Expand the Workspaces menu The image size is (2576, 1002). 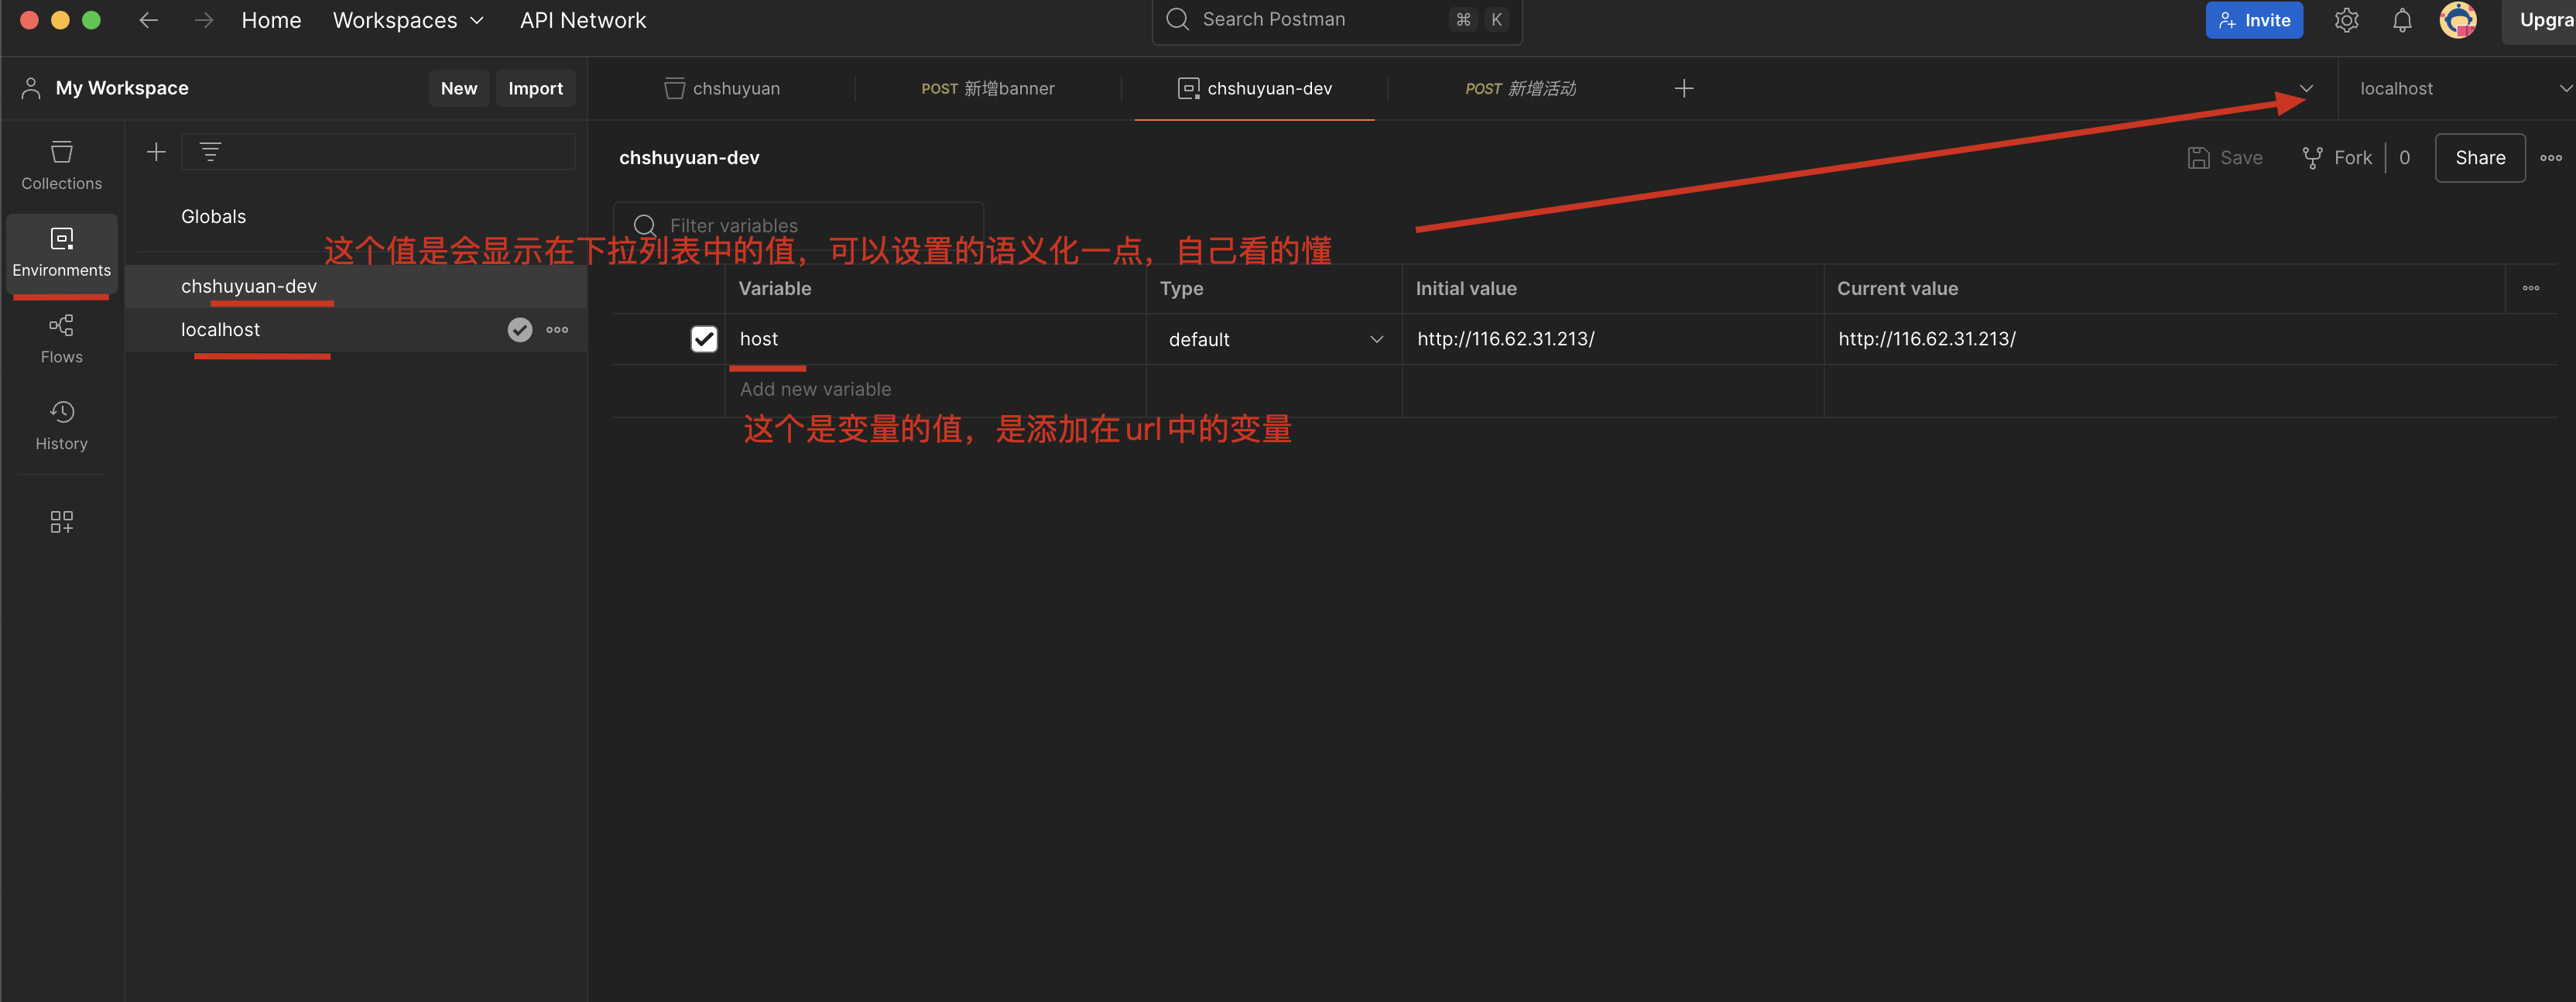(407, 20)
